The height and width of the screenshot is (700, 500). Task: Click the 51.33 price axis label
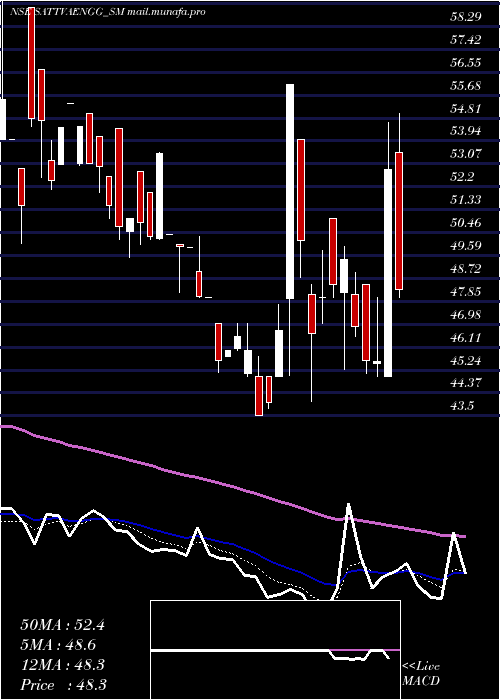[x=466, y=200]
